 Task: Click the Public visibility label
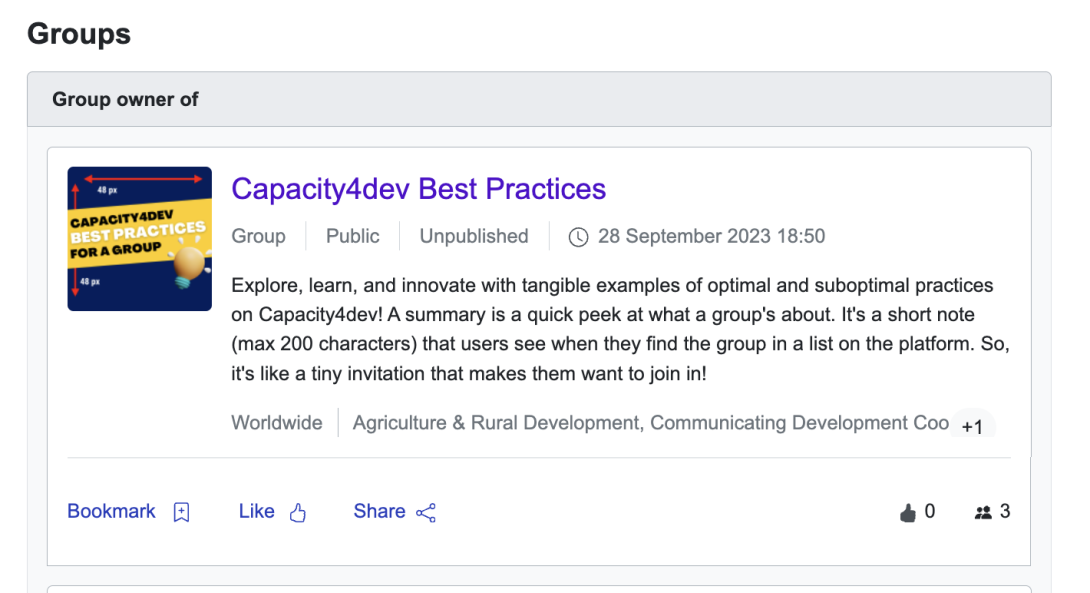(353, 236)
